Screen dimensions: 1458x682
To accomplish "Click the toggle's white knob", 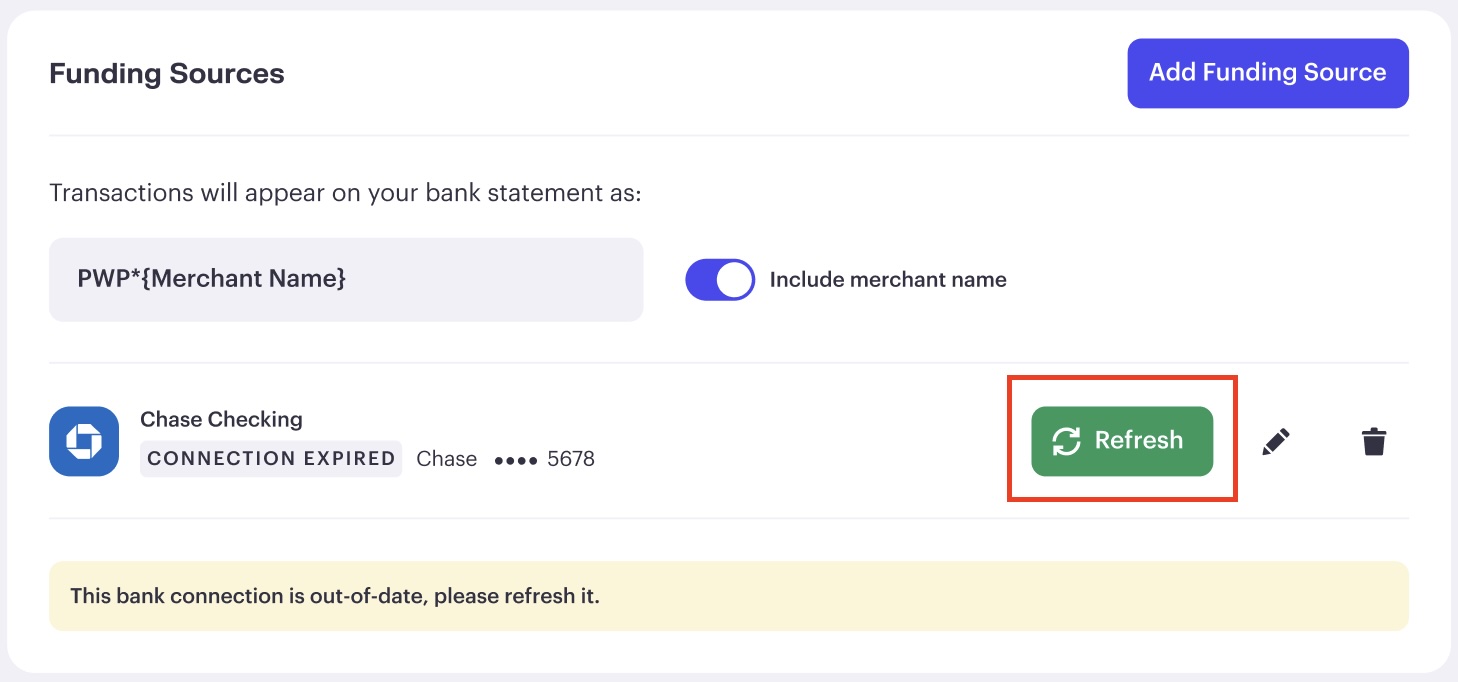I will point(735,280).
